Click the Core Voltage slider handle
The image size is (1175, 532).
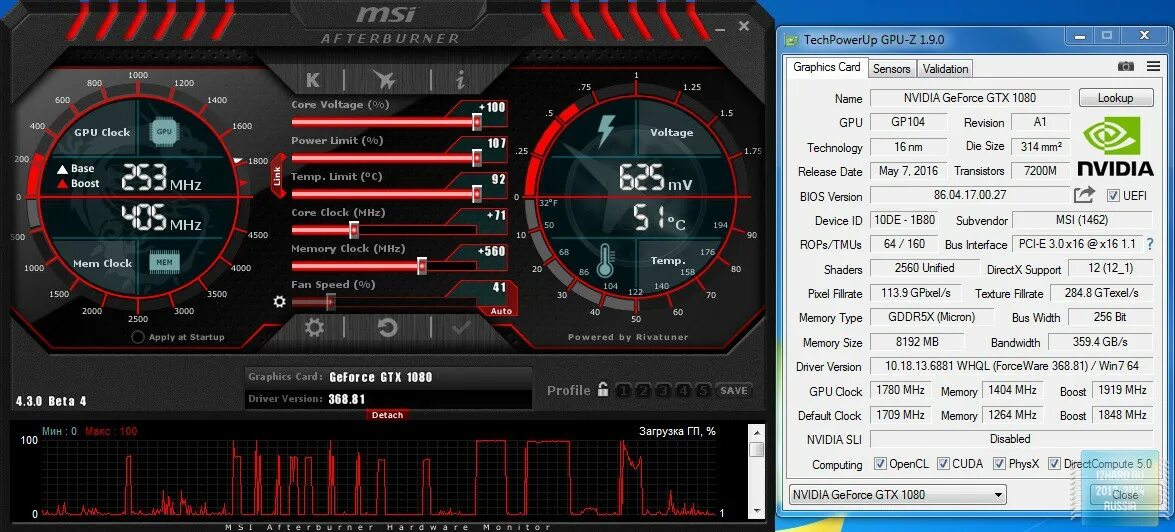pyautogui.click(x=477, y=121)
